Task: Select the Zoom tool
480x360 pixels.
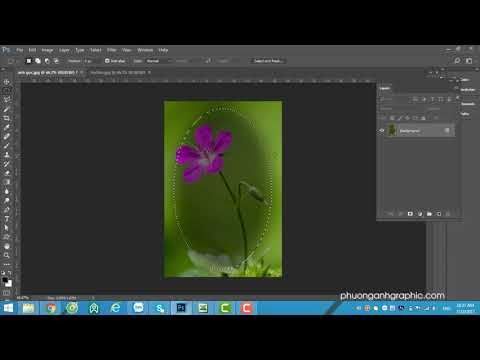Action: pos(7,255)
